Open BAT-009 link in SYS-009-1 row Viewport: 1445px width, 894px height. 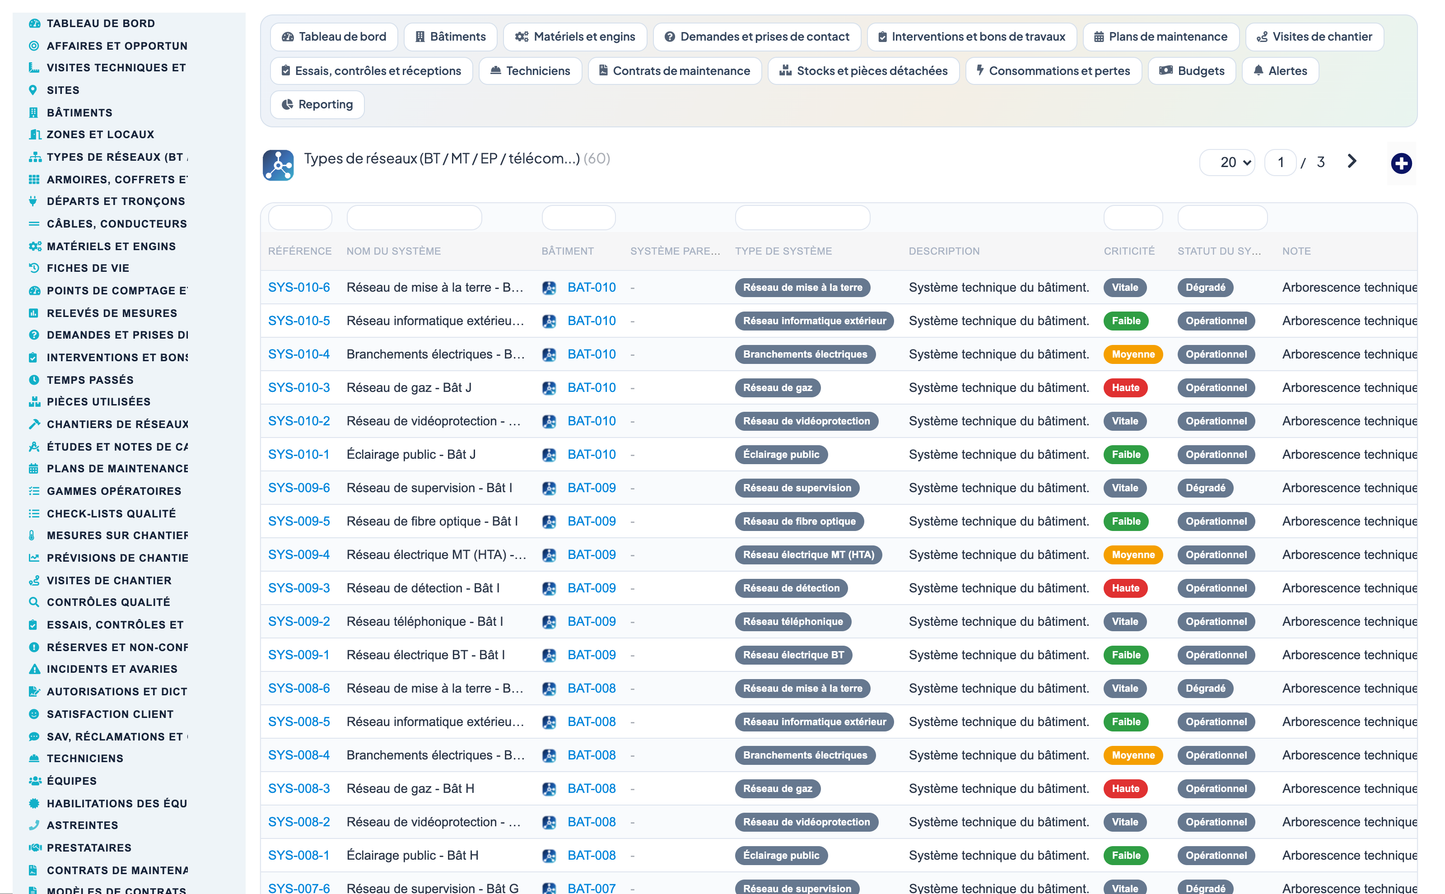coord(592,655)
